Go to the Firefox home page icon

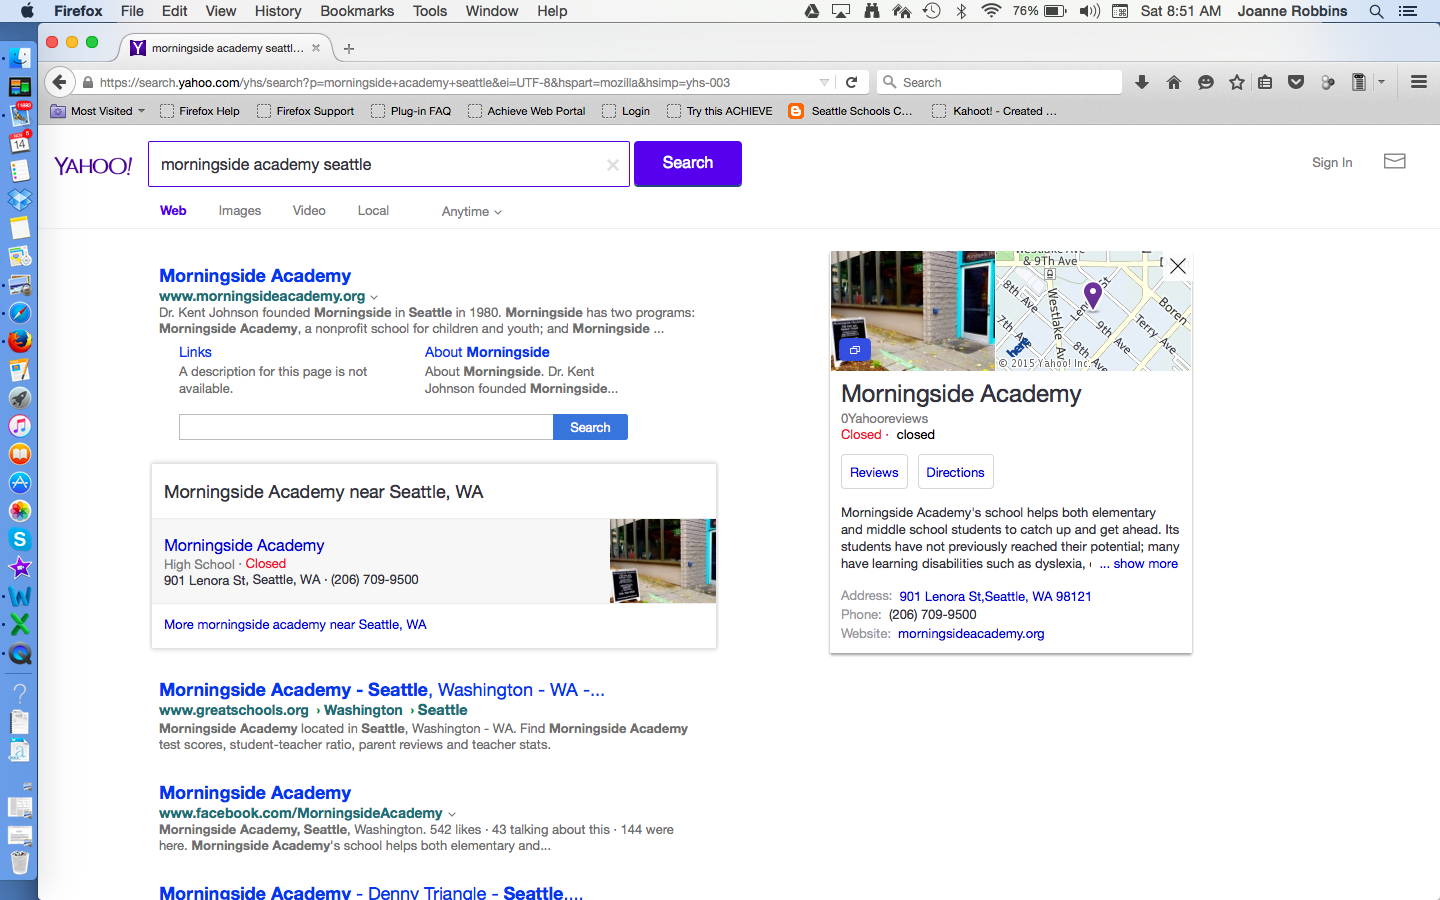pos(1174,82)
